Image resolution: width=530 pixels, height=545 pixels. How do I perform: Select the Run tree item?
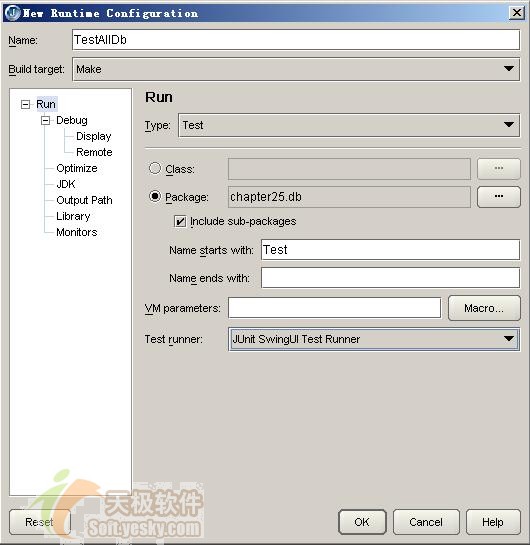46,104
